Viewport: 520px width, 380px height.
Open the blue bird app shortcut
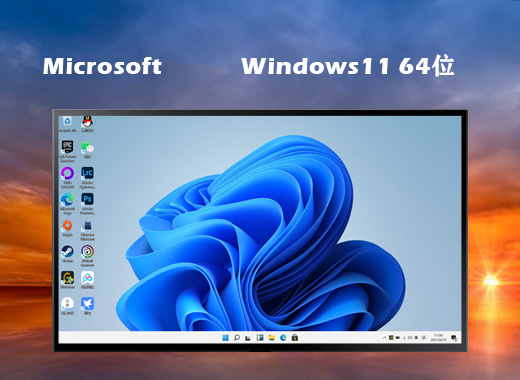[87, 306]
